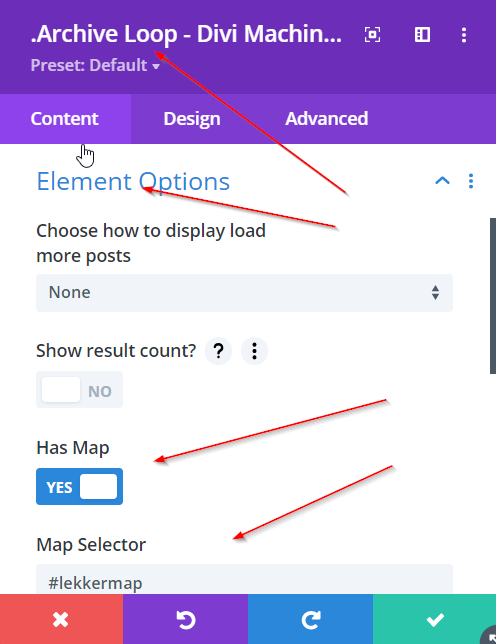Click the expand modal fullscreen icon
This screenshot has height=644, width=496.
point(372,34)
